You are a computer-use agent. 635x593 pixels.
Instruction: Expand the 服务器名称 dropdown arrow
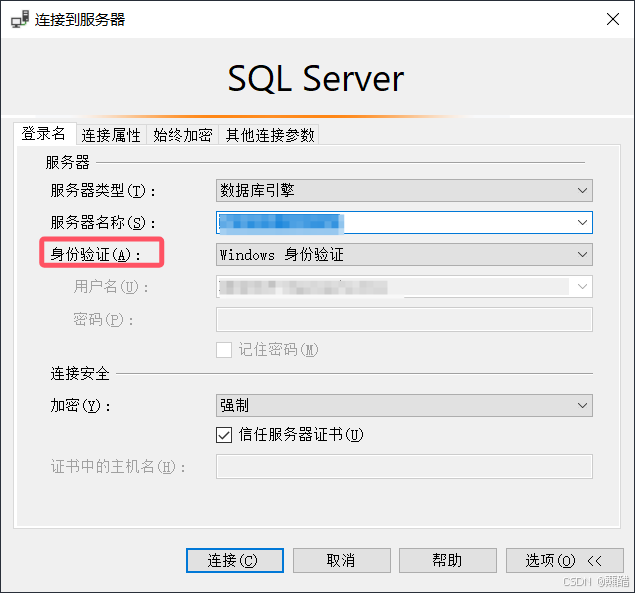[582, 222]
